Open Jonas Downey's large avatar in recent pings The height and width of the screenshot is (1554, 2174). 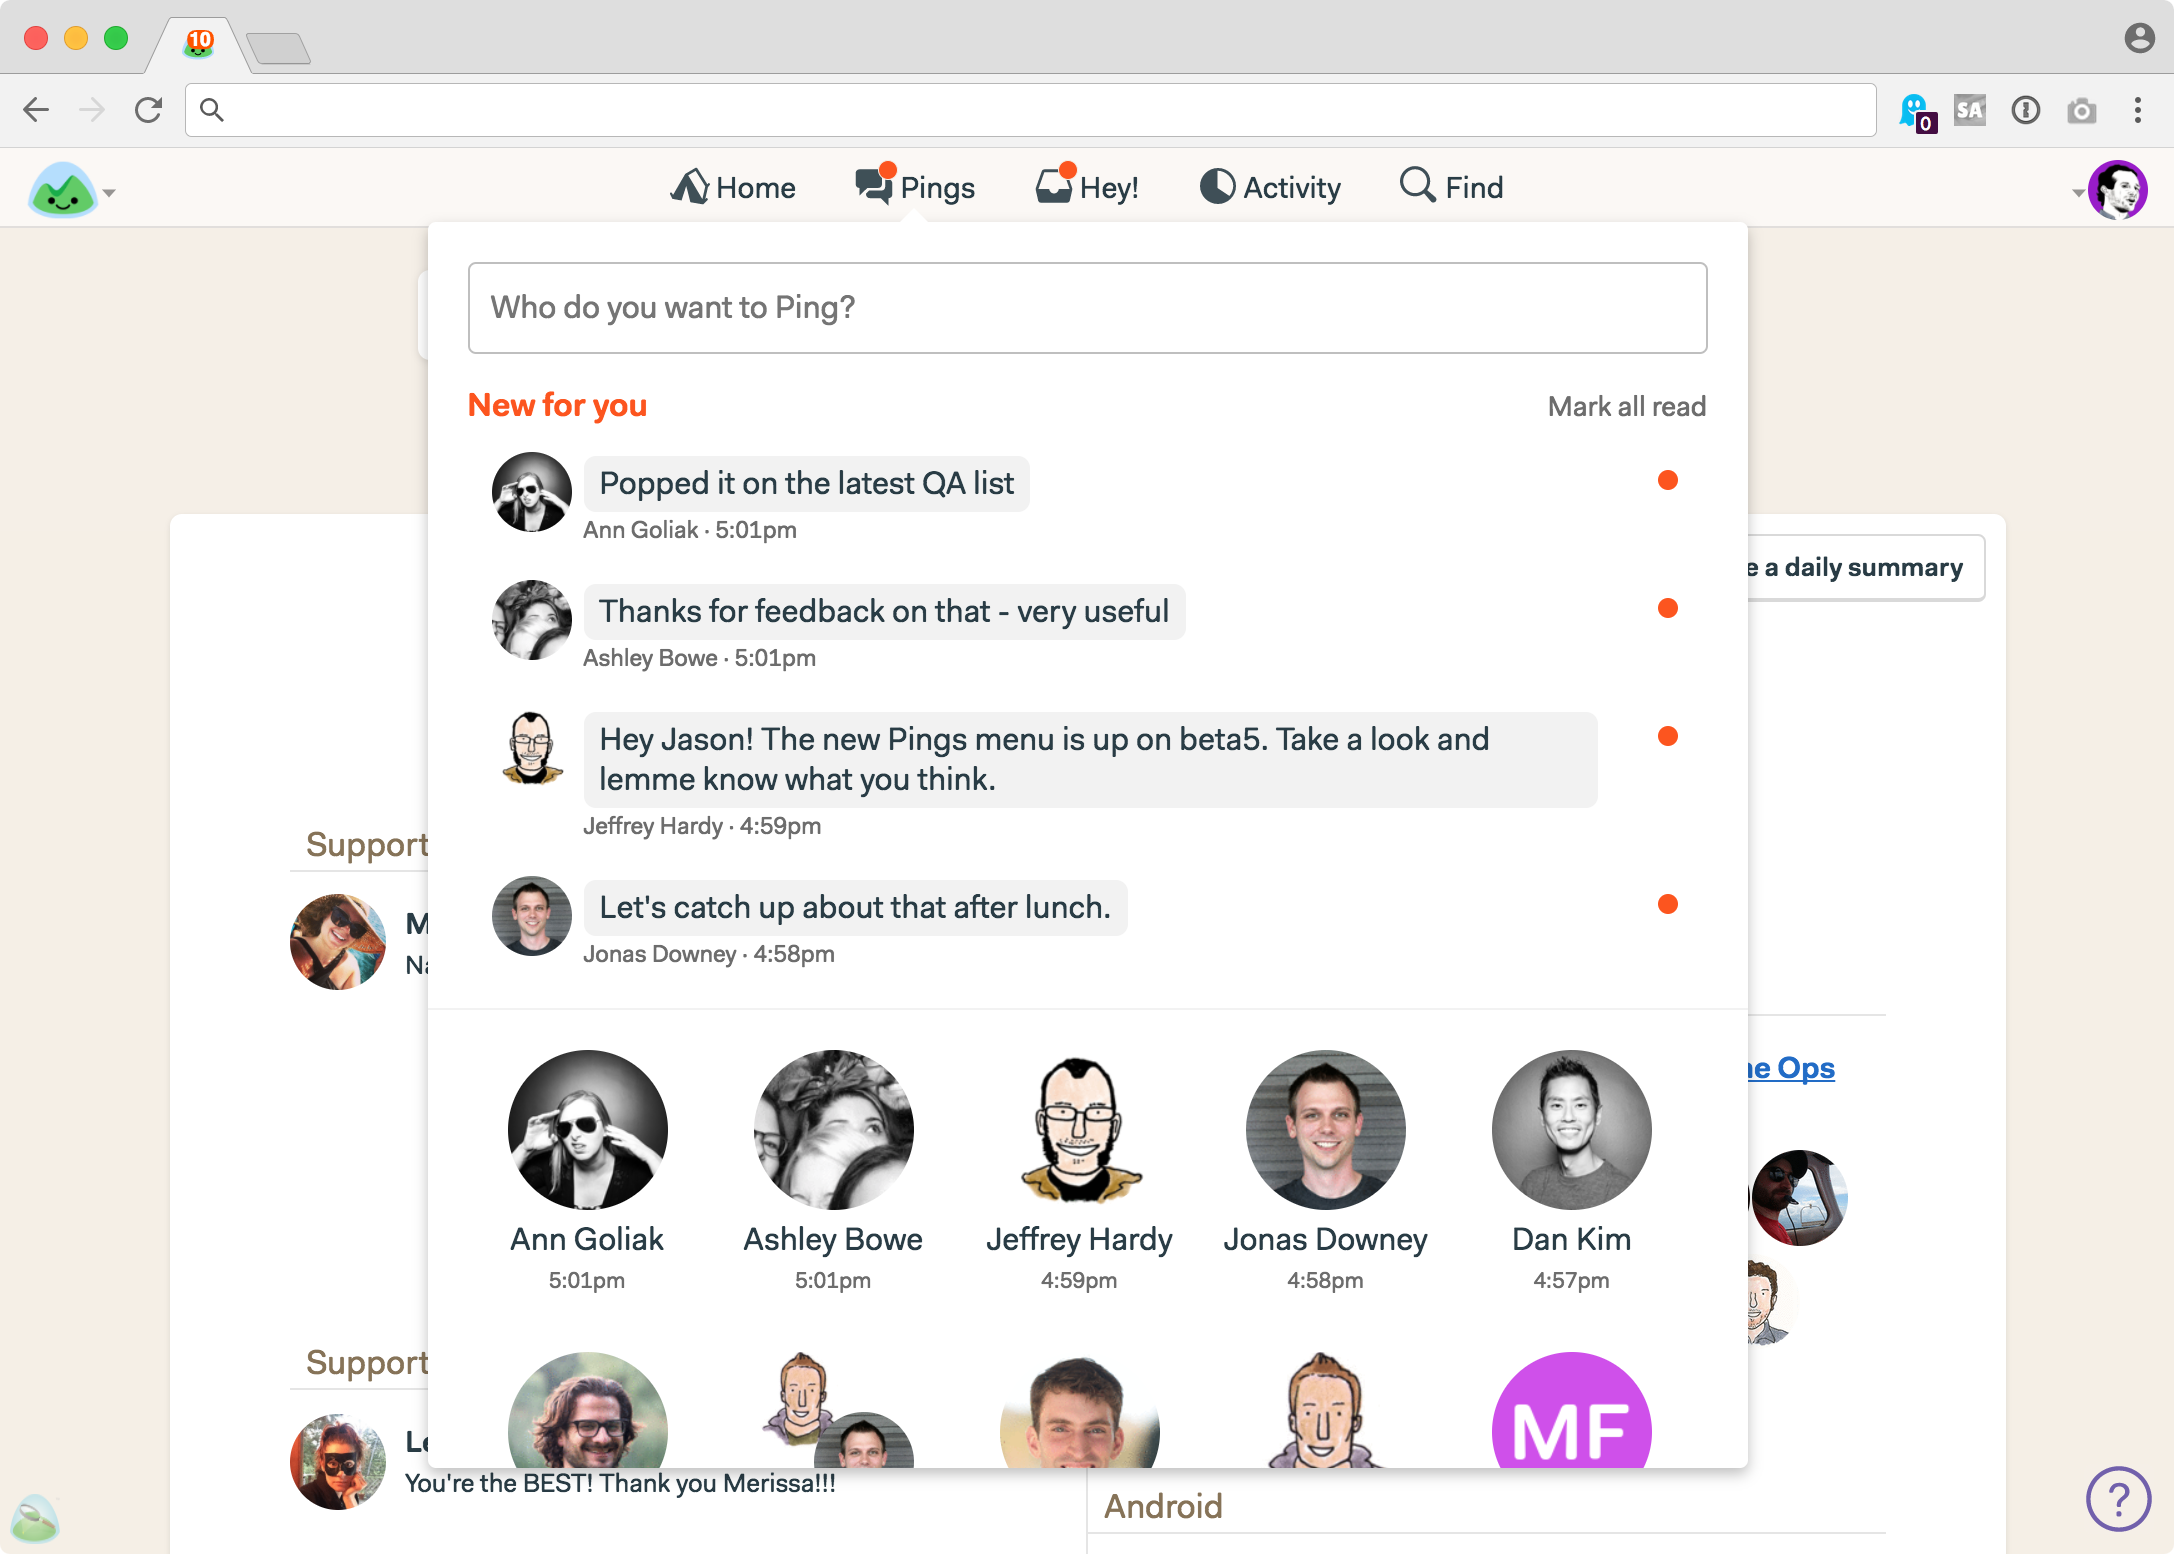(x=1325, y=1130)
